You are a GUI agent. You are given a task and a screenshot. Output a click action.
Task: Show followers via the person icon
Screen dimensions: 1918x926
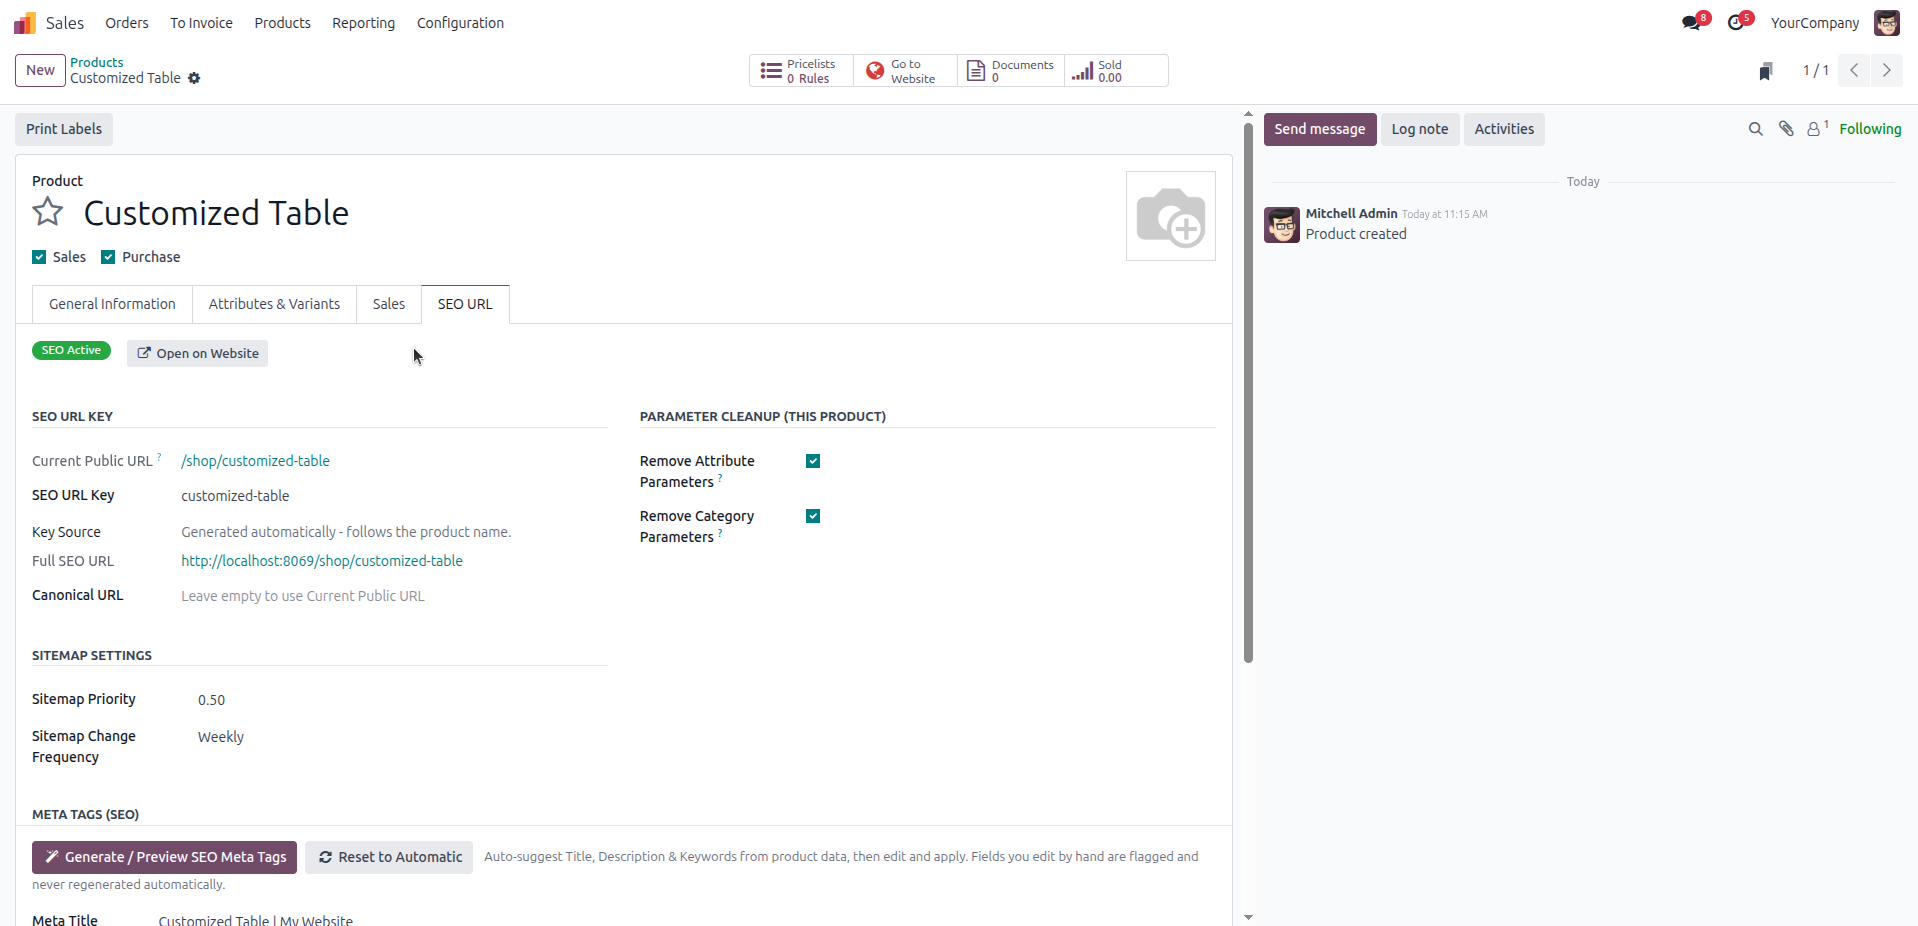click(x=1816, y=129)
